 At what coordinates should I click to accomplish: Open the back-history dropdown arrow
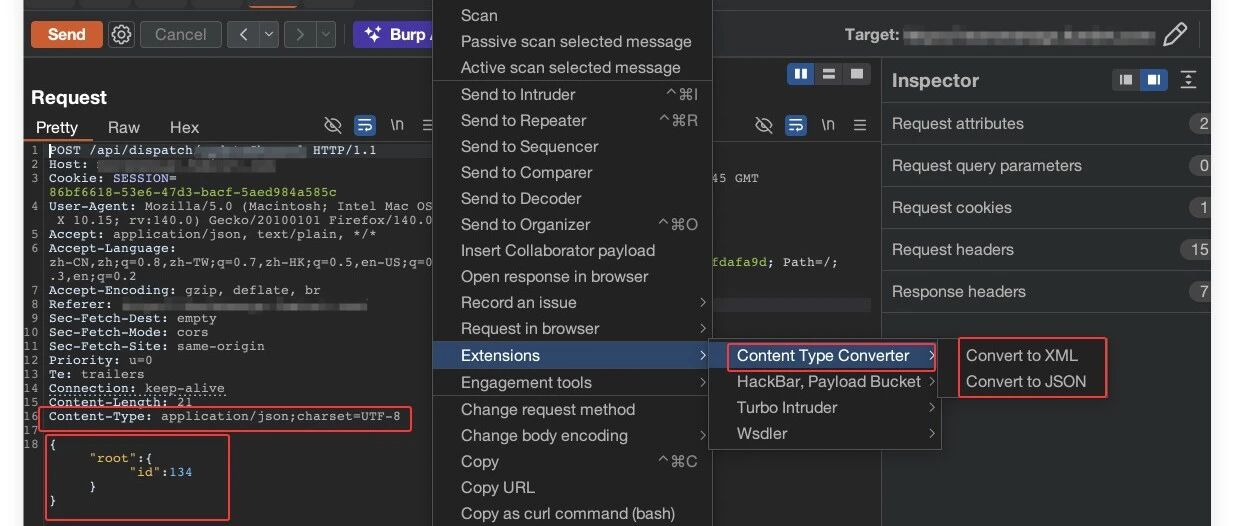(x=269, y=34)
